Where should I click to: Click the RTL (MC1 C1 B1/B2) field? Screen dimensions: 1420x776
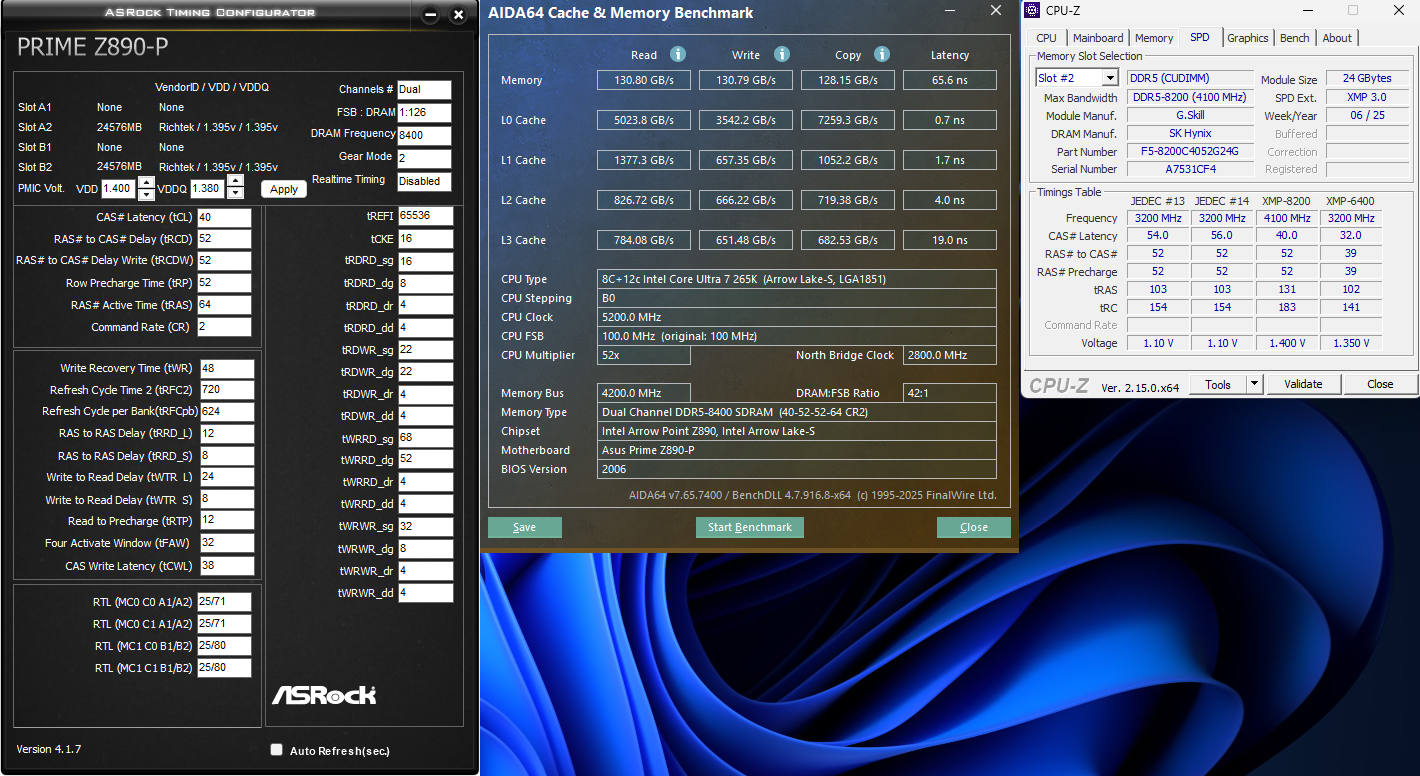224,668
